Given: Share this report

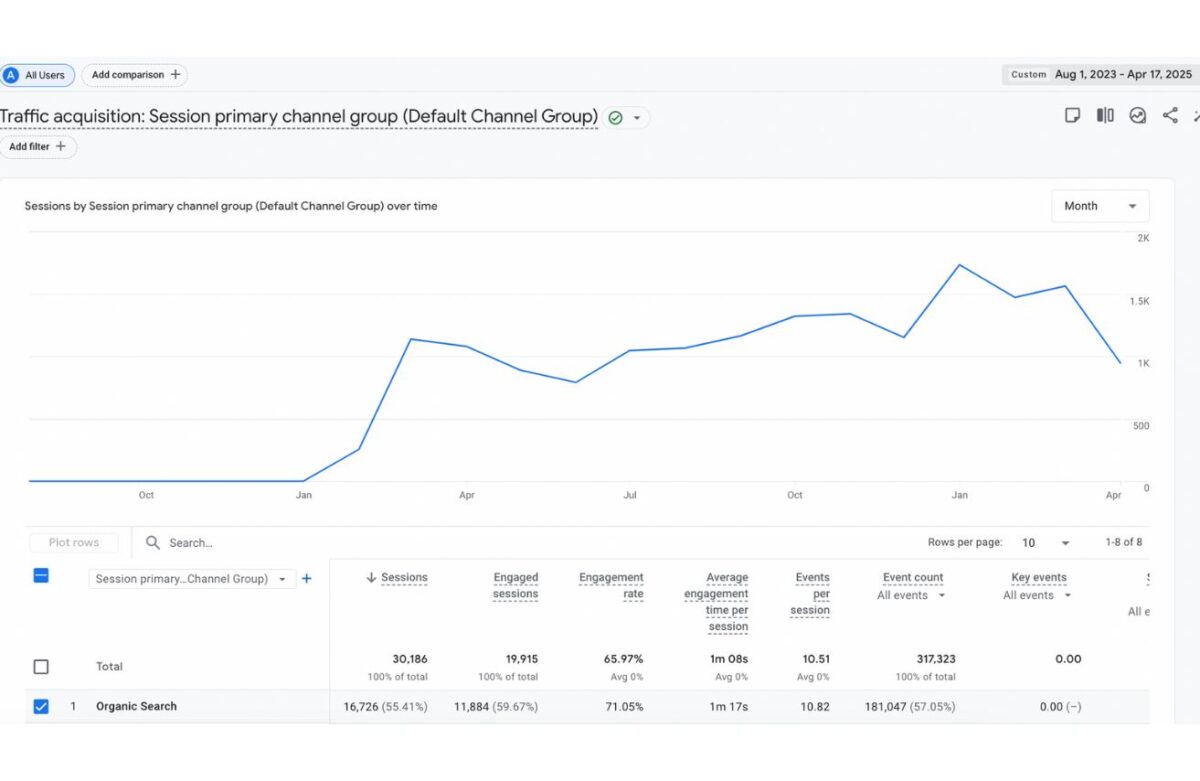Looking at the screenshot, I should (1170, 115).
